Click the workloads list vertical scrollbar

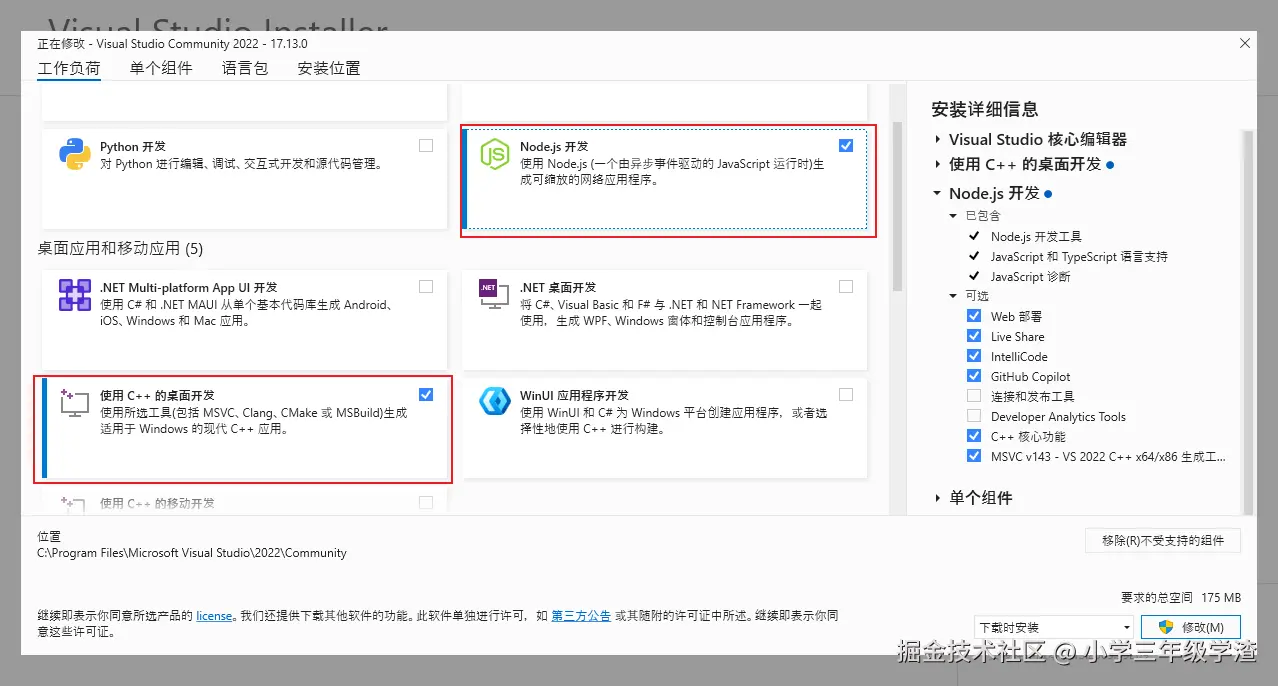click(x=897, y=205)
